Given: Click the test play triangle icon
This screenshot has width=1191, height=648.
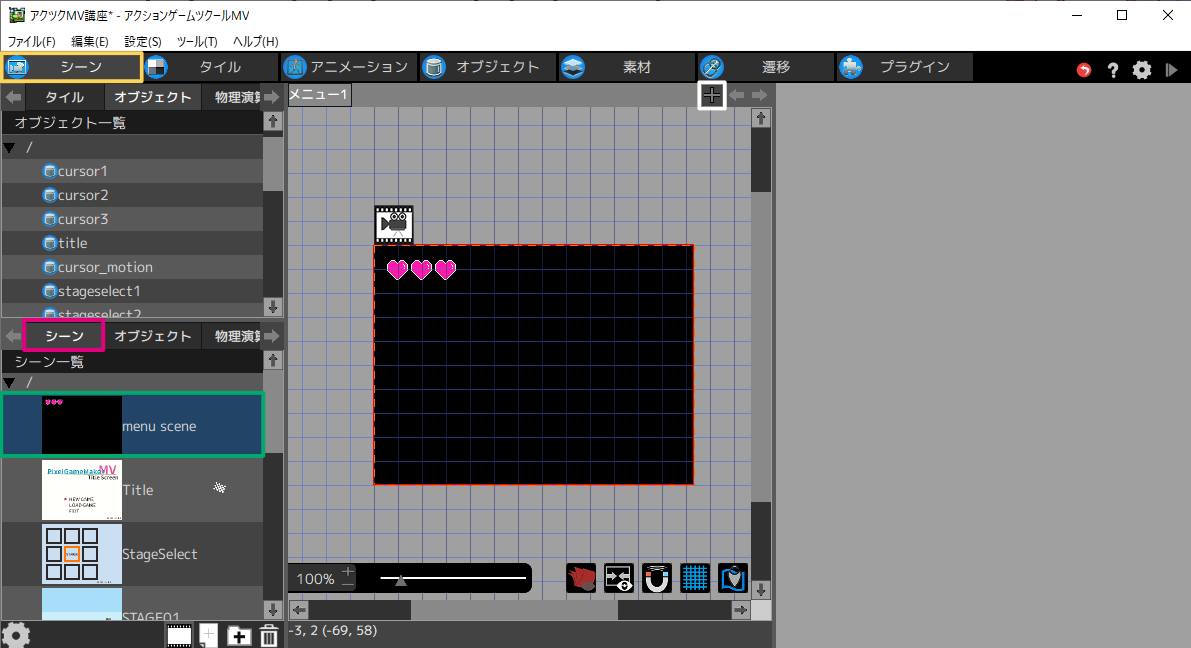Looking at the screenshot, I should point(1171,70).
